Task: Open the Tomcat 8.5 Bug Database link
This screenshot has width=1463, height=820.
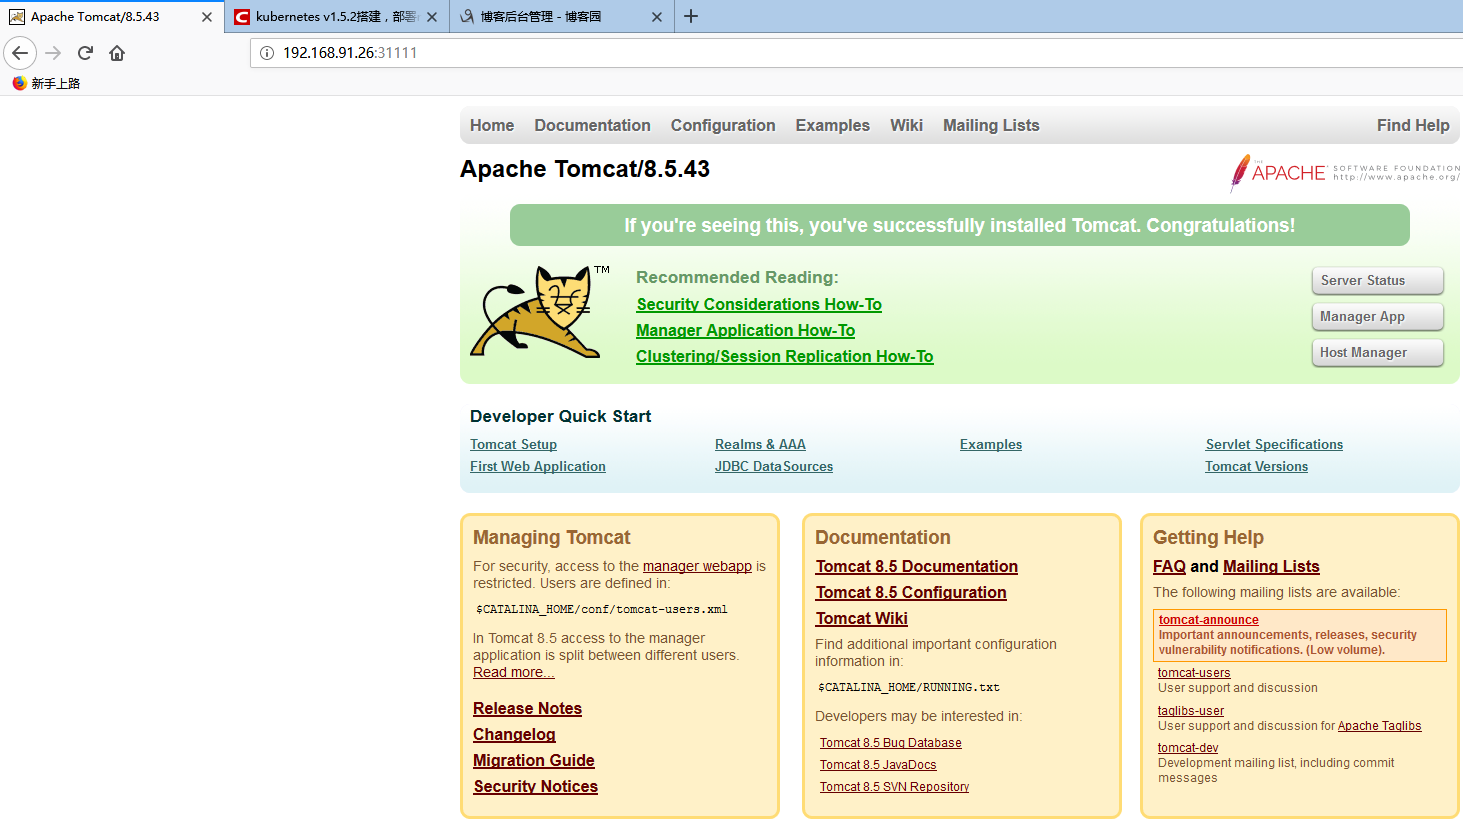Action: (x=890, y=743)
